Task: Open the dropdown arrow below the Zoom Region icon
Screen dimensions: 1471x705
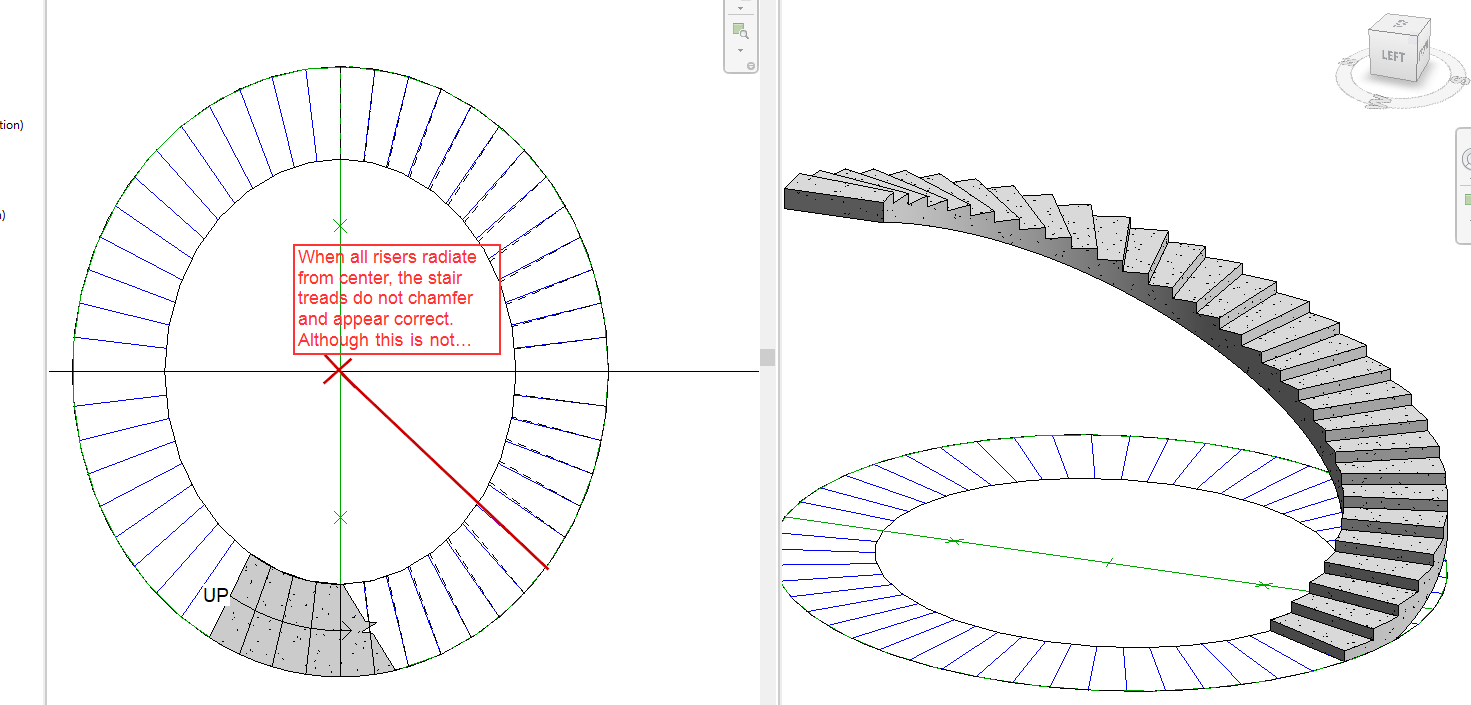Action: (x=740, y=48)
